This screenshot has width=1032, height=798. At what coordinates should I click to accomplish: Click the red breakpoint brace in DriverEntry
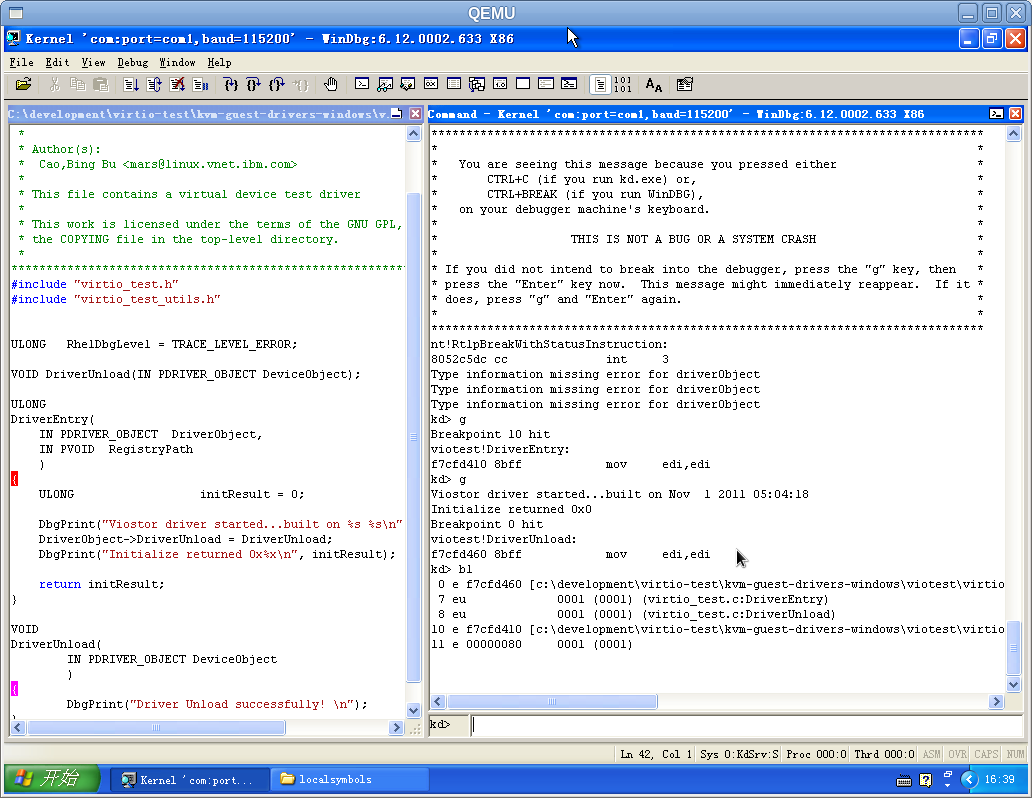pos(14,479)
